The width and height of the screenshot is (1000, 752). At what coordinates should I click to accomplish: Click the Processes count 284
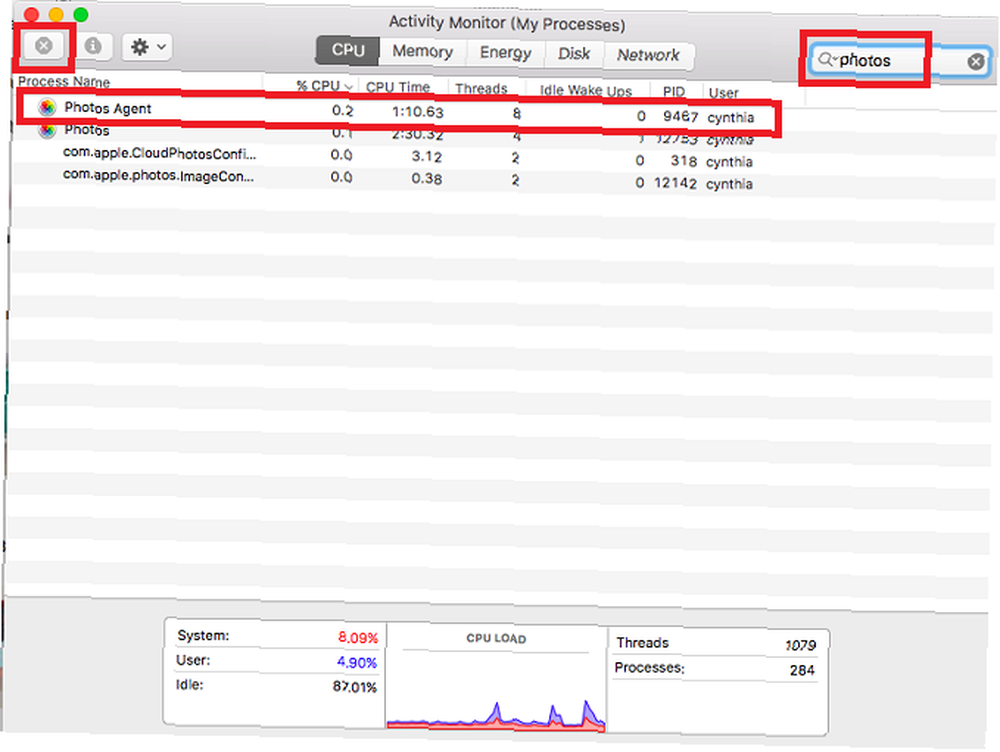pos(802,670)
